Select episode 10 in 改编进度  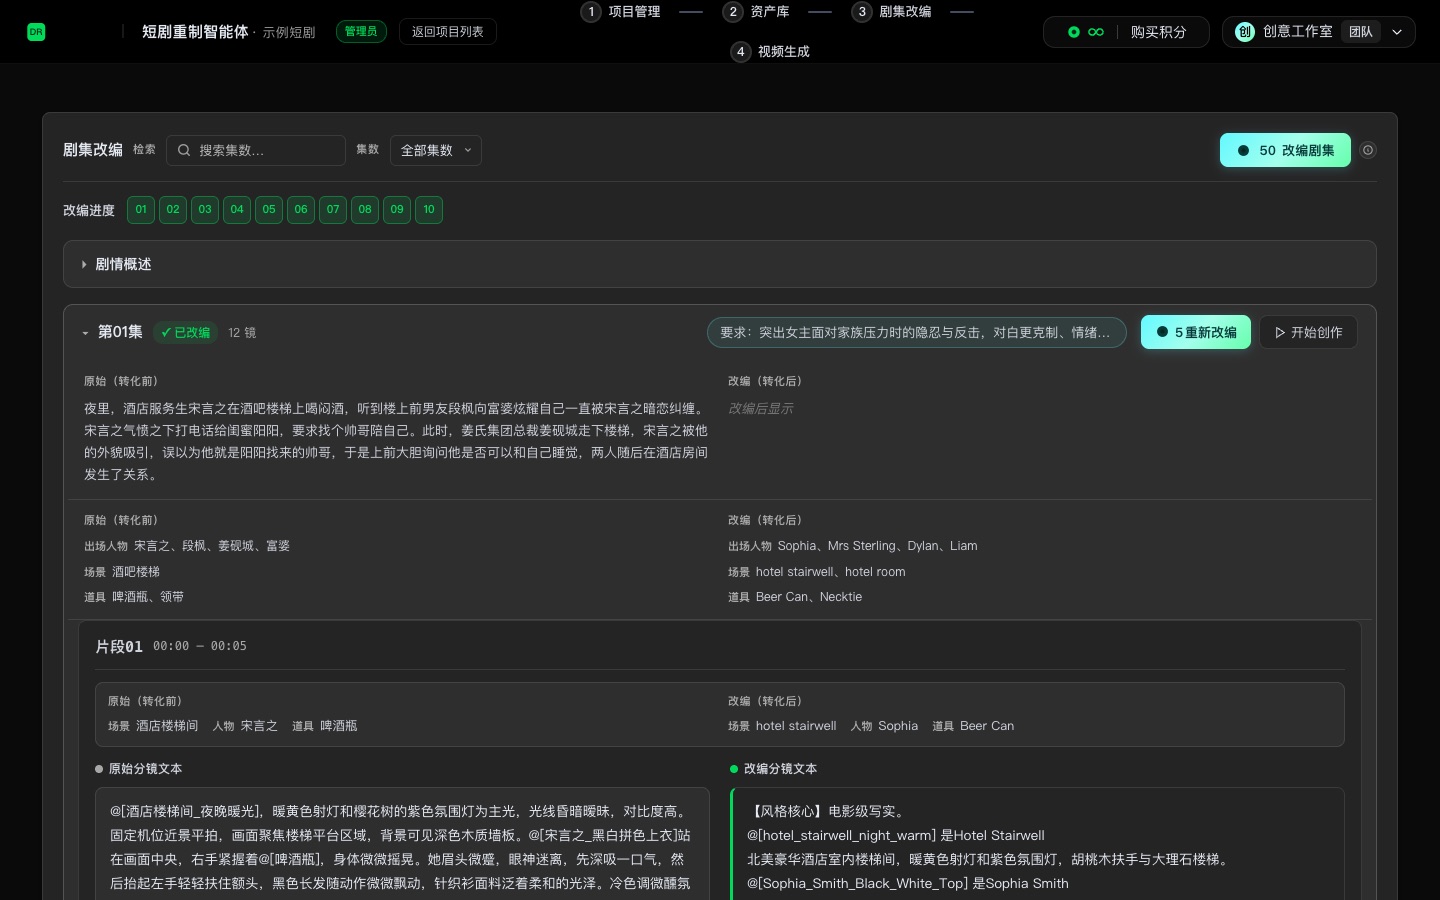[x=429, y=210]
